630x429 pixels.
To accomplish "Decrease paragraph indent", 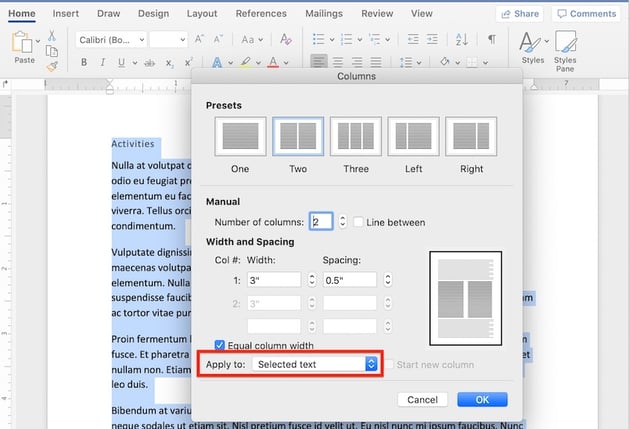I will (x=413, y=39).
